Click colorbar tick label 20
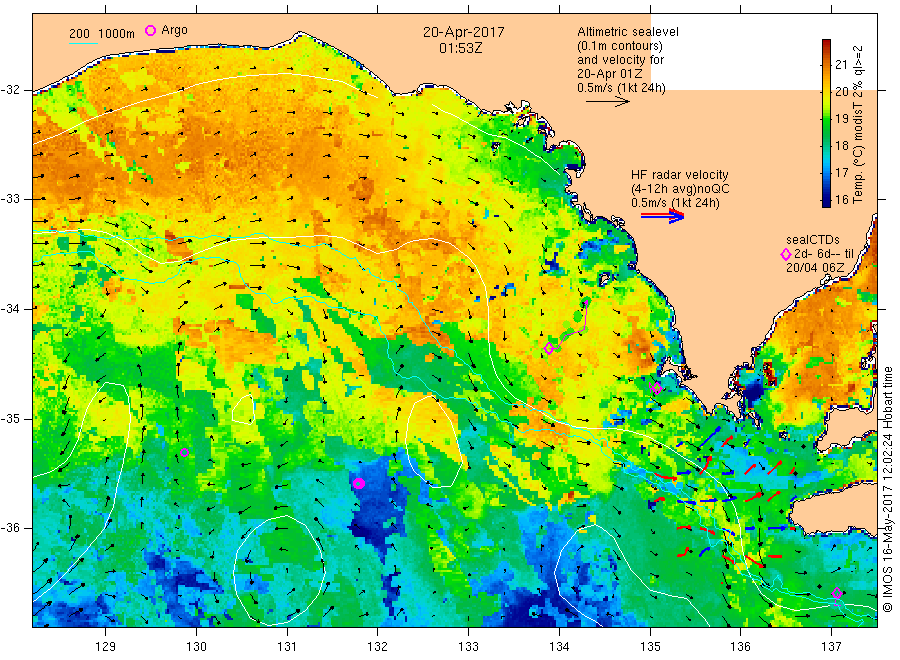Viewport: 900px width, 660px height. pyautogui.click(x=841, y=91)
